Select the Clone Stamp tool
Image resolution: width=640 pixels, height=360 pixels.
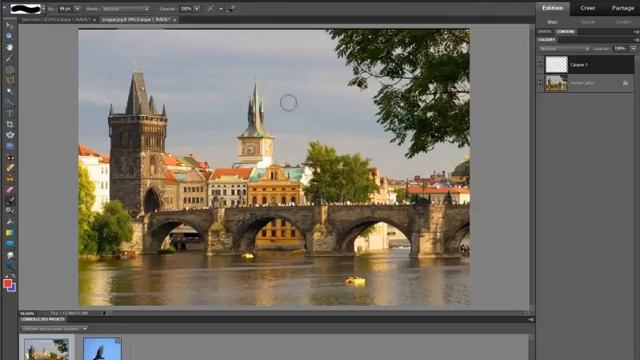tap(9, 179)
